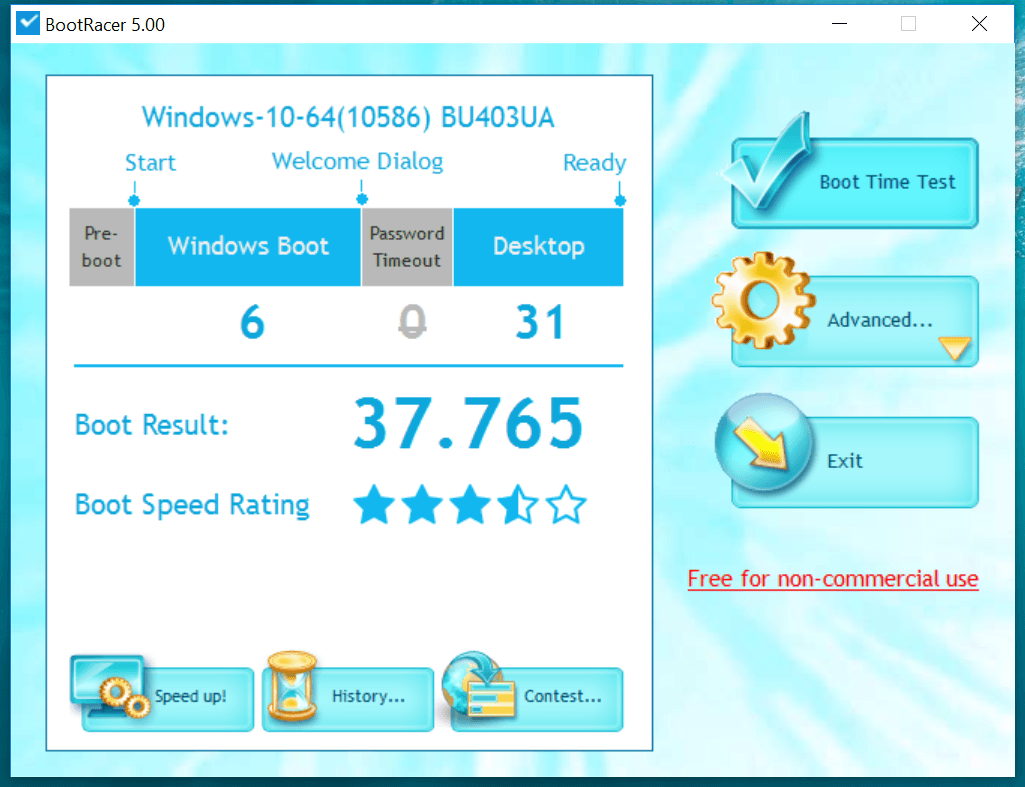The height and width of the screenshot is (787, 1025).
Task: Click the Boot Speed Rating stars
Action: coord(469,506)
